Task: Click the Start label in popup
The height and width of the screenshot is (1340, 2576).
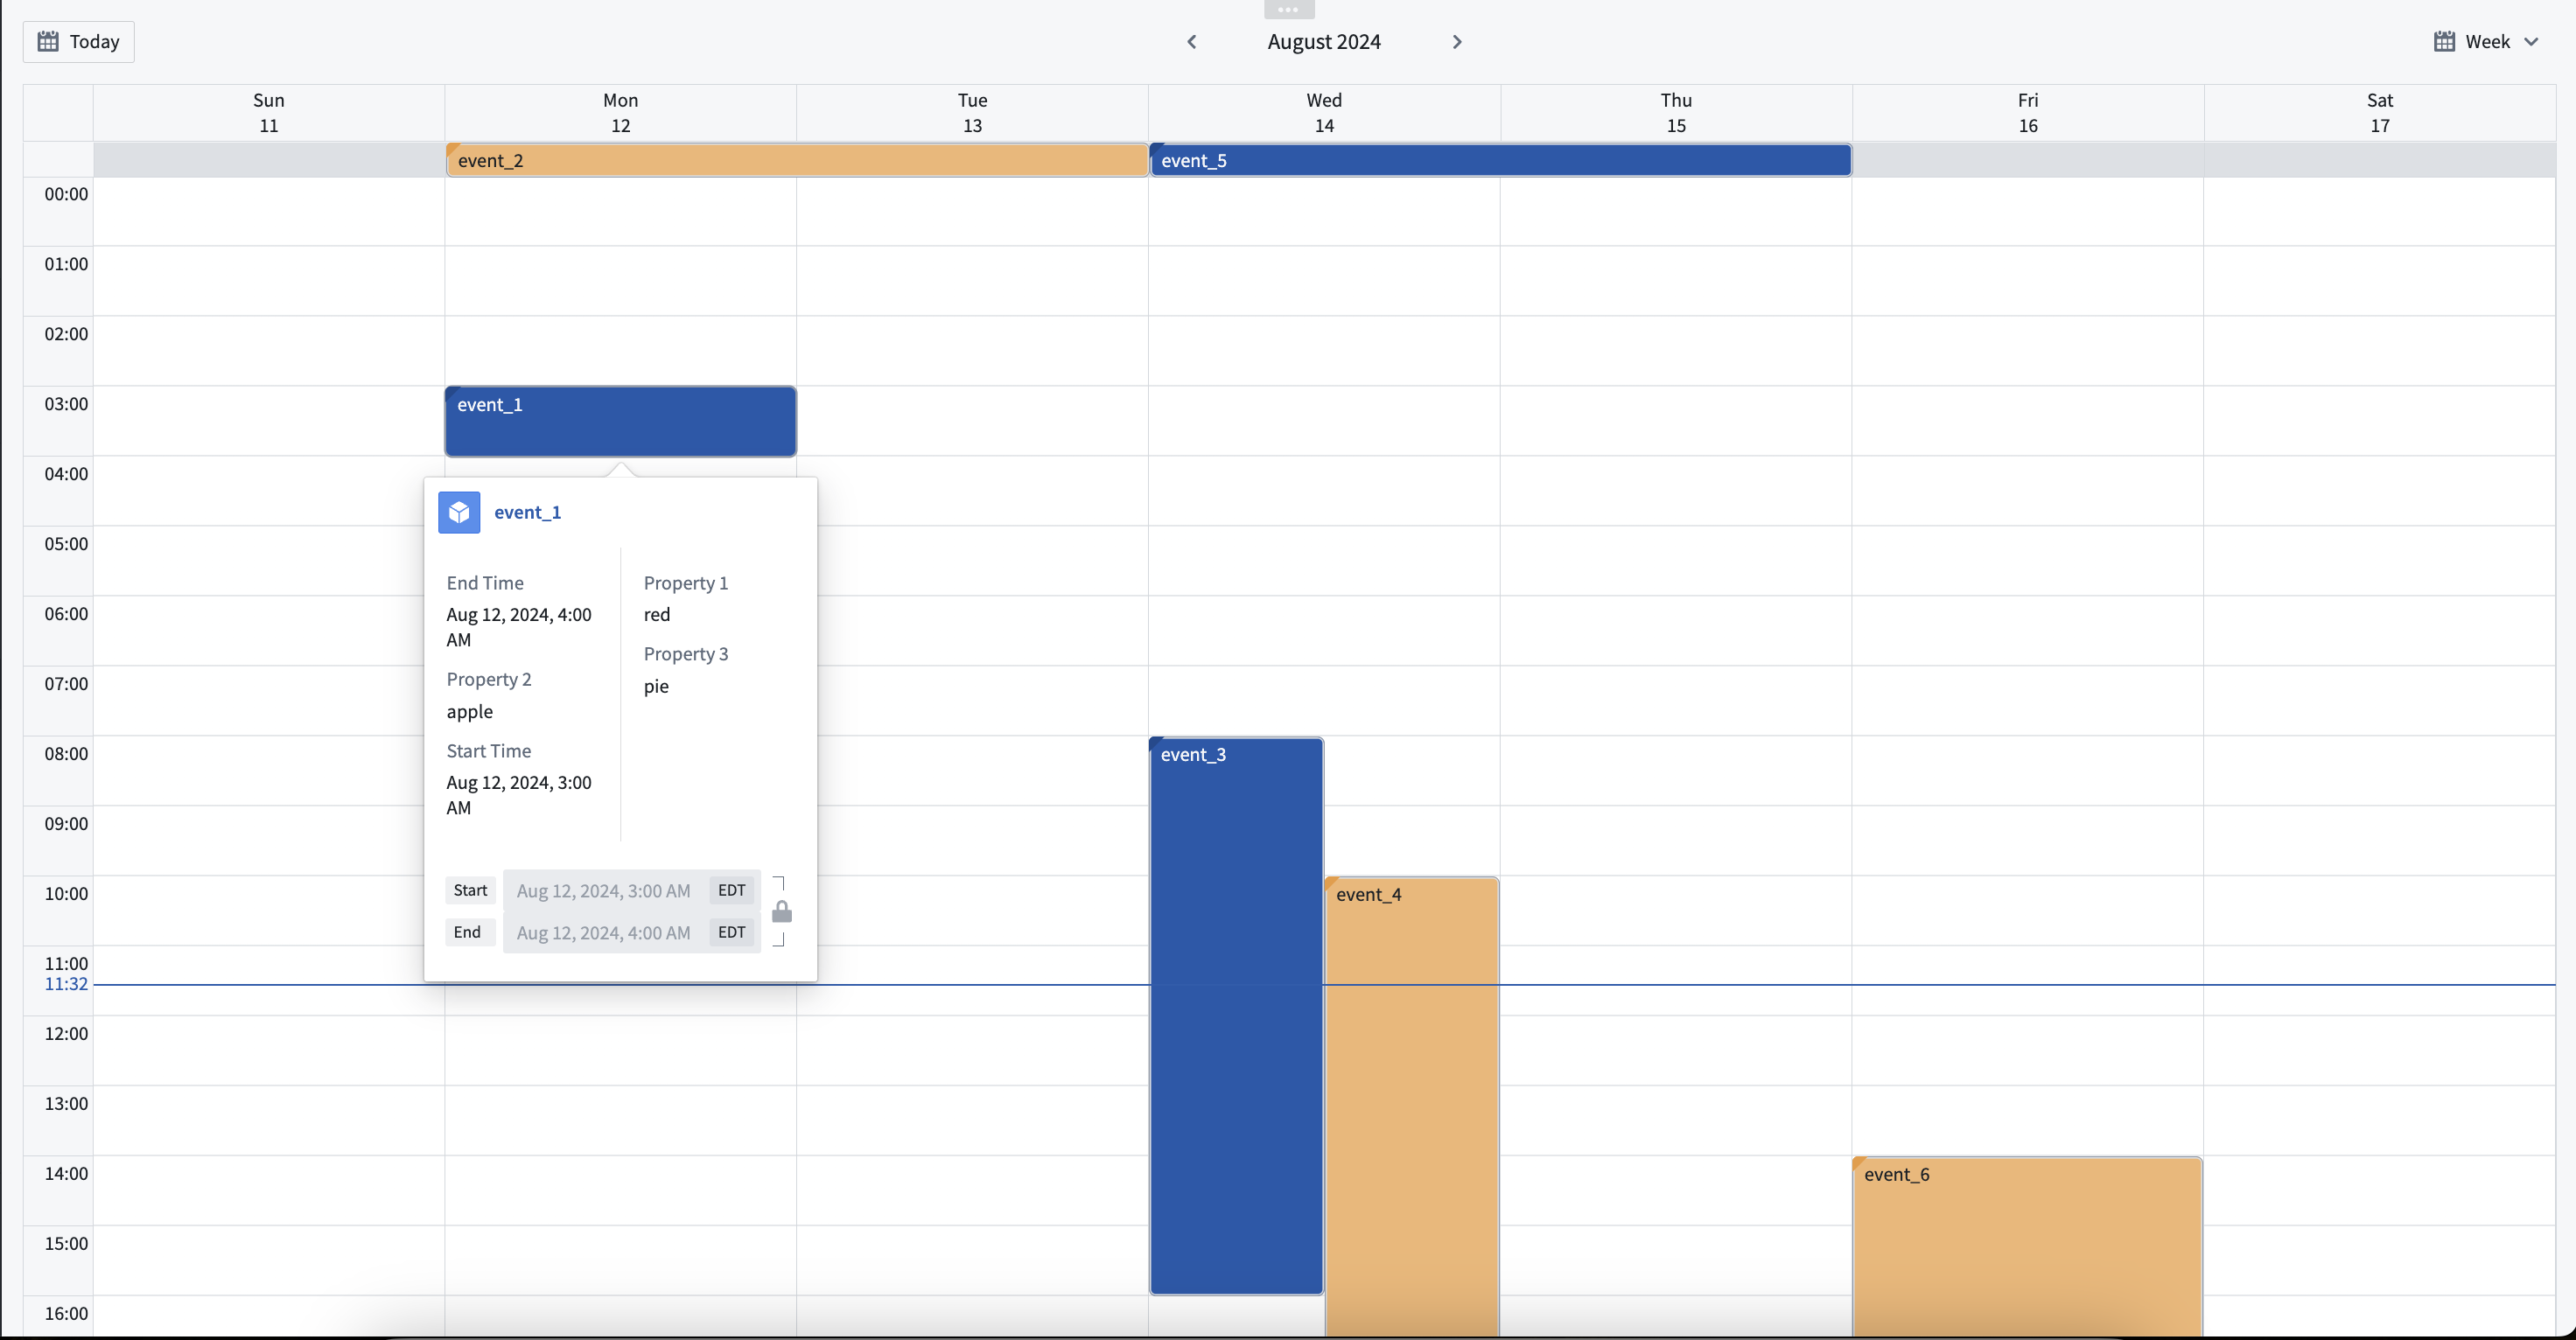Action: click(x=470, y=890)
